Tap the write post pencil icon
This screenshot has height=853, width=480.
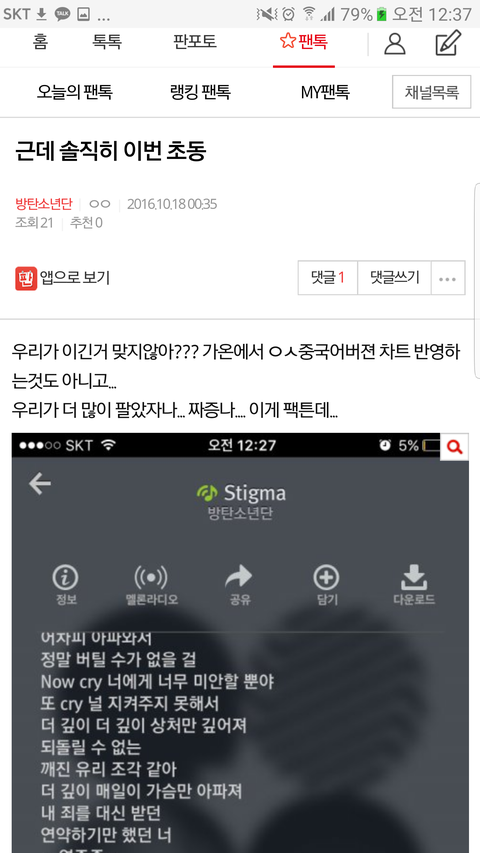pos(448,43)
